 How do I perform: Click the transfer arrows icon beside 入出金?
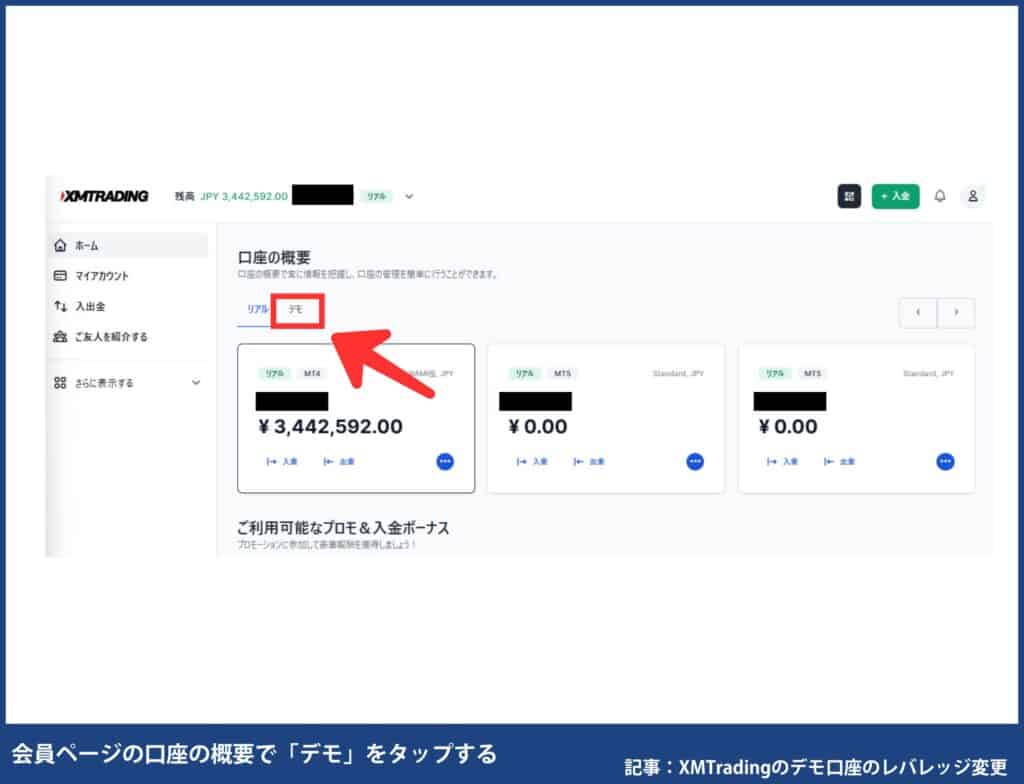[x=60, y=306]
